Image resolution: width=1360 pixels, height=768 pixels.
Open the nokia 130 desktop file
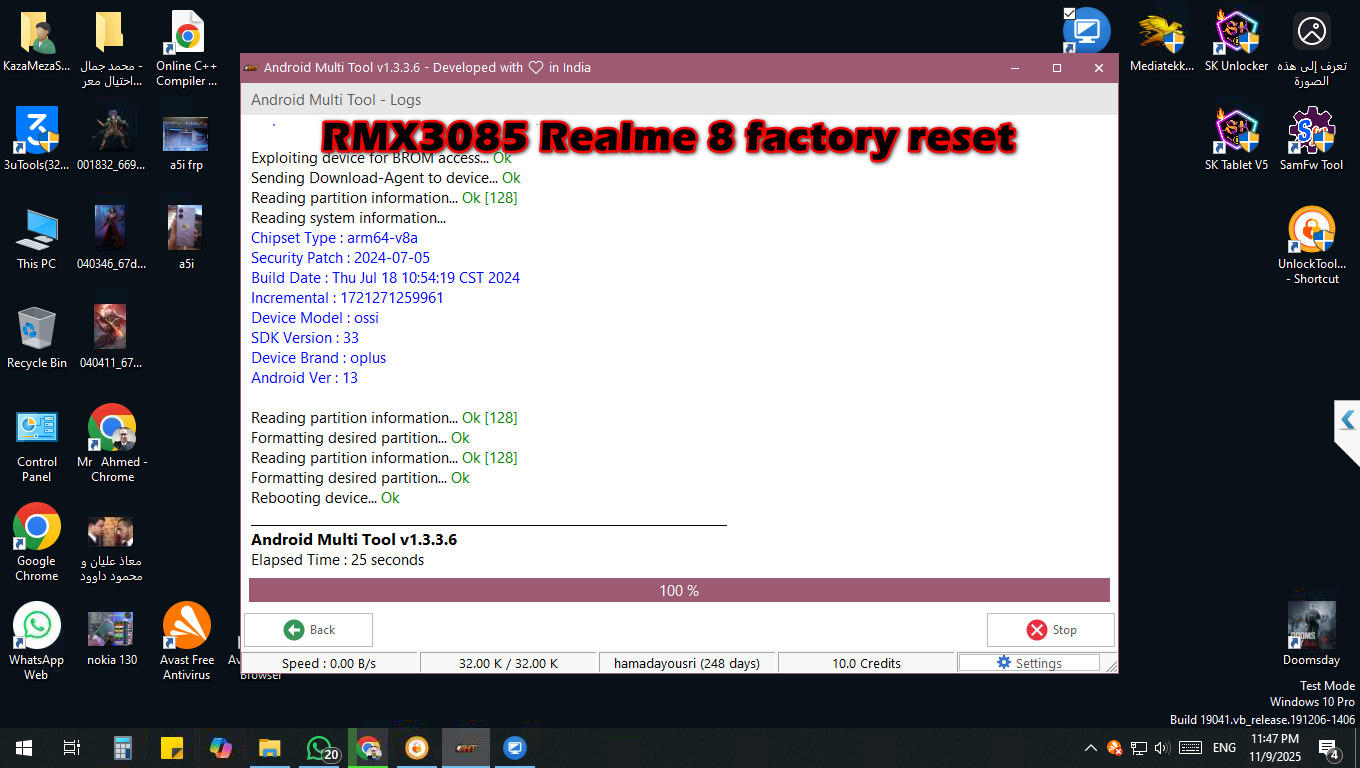click(112, 636)
